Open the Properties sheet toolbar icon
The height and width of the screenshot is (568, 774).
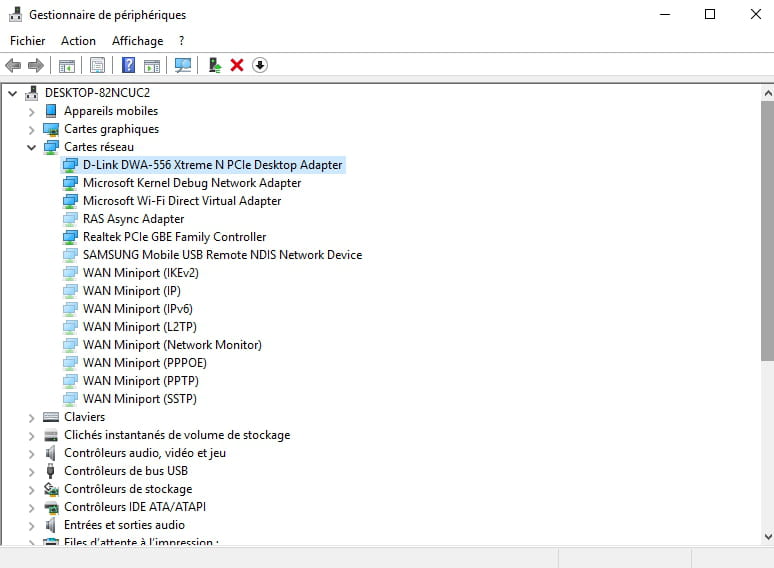tap(97, 65)
